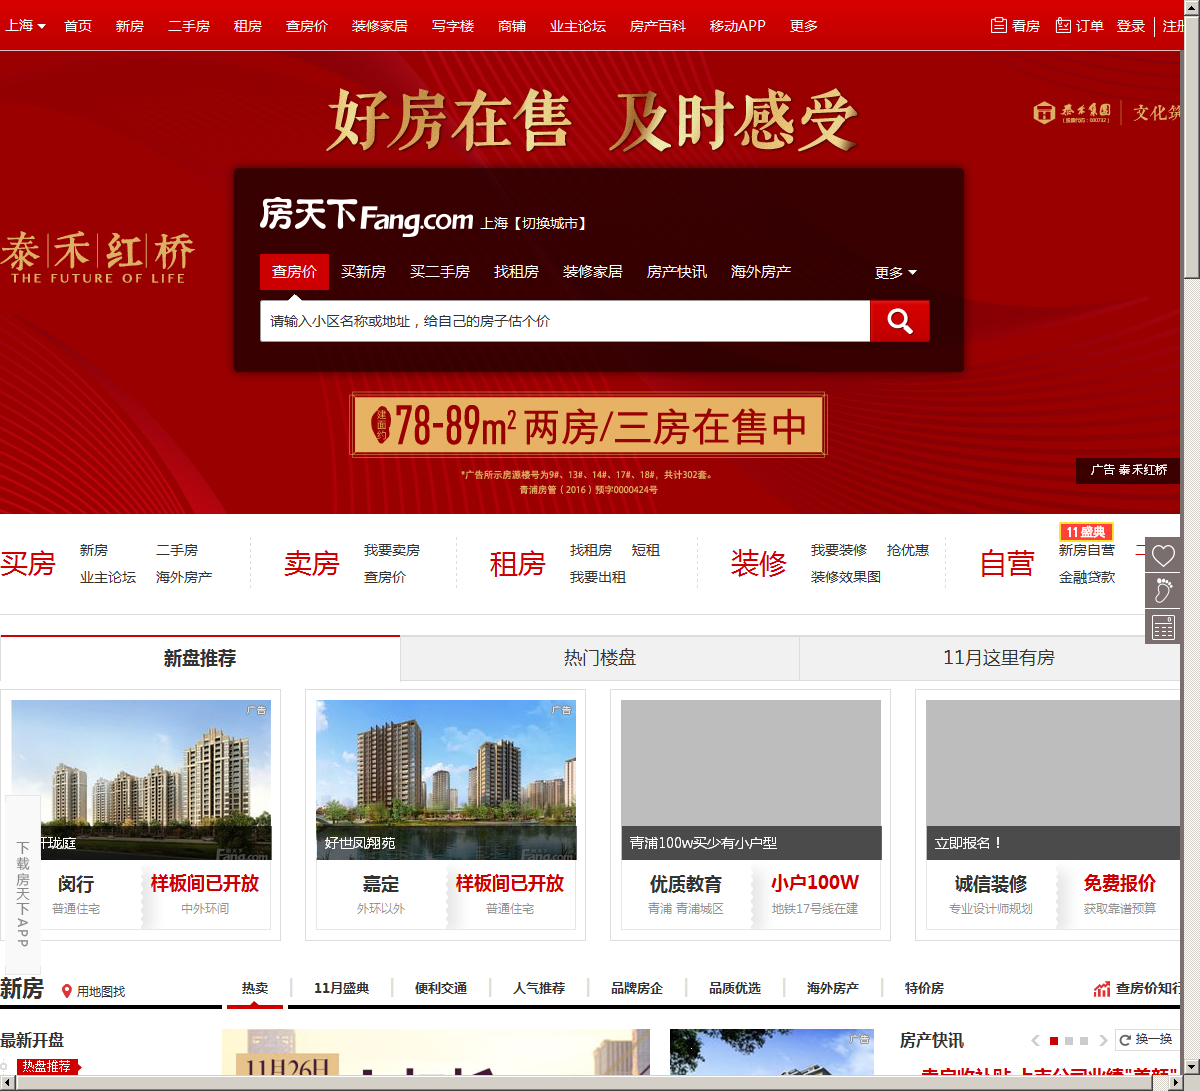Click 查房价 link under 卖房
The height and width of the screenshot is (1091, 1200).
[x=385, y=577]
